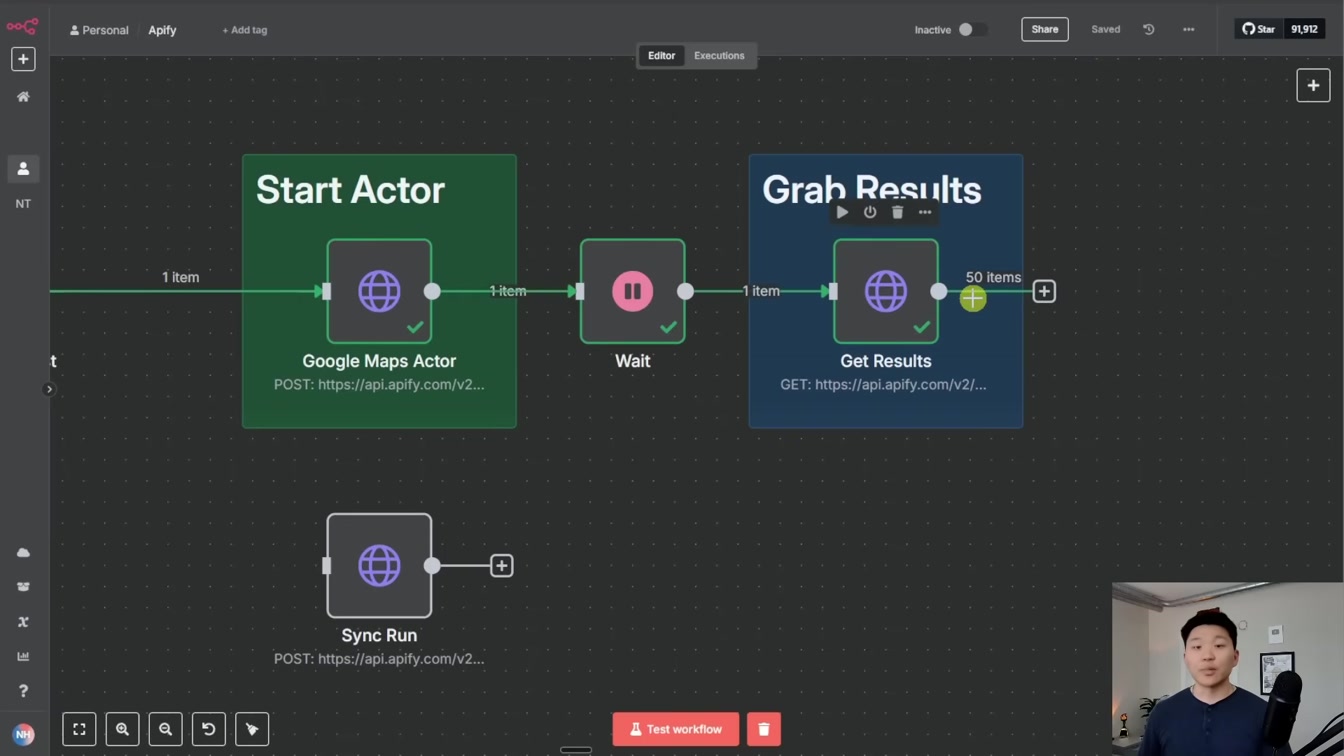Execute the Get Results node with play icon

[842, 212]
